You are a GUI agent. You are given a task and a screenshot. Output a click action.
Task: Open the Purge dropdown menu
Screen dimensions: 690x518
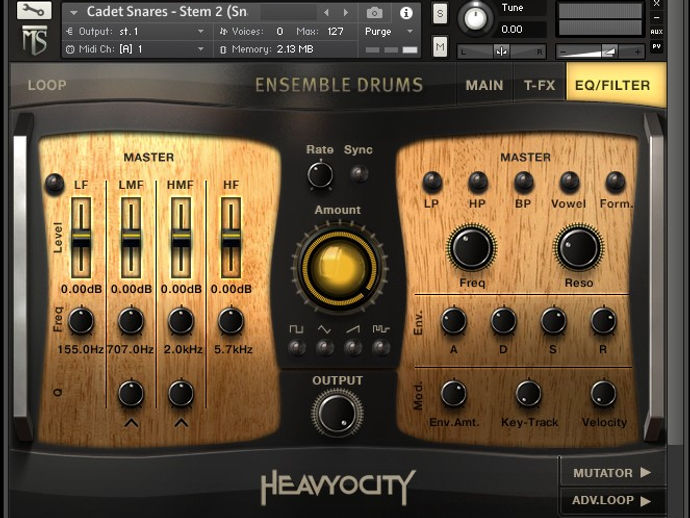(x=389, y=32)
